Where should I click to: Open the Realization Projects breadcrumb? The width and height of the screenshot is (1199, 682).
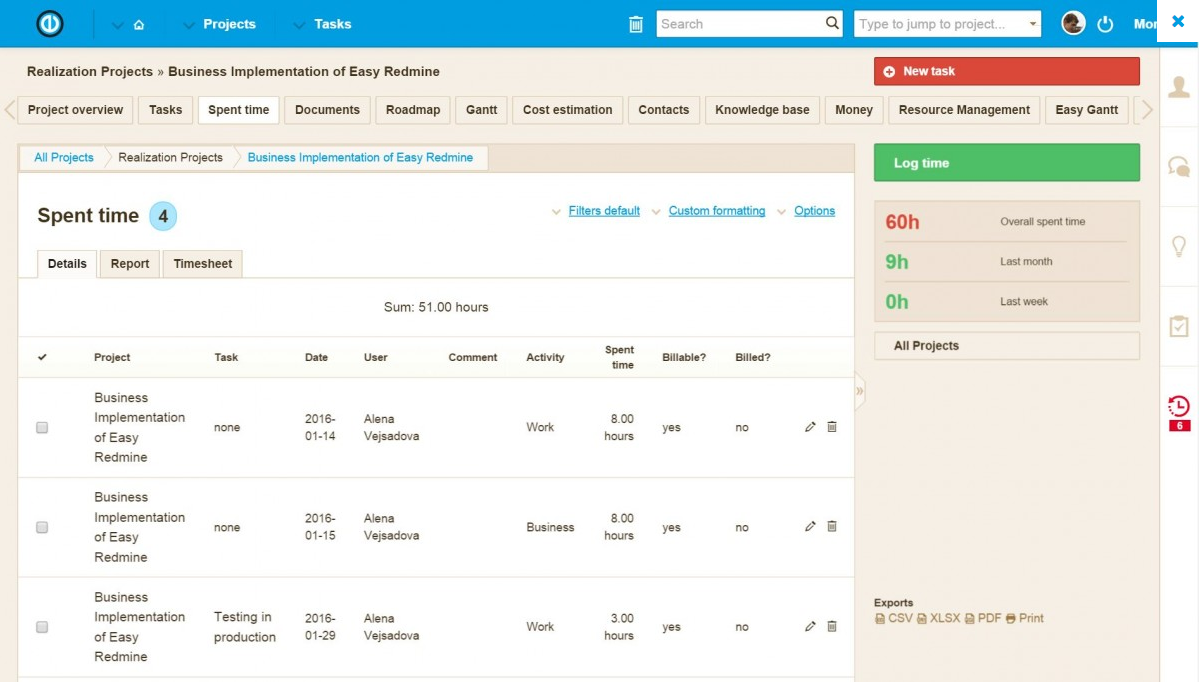[x=171, y=158]
